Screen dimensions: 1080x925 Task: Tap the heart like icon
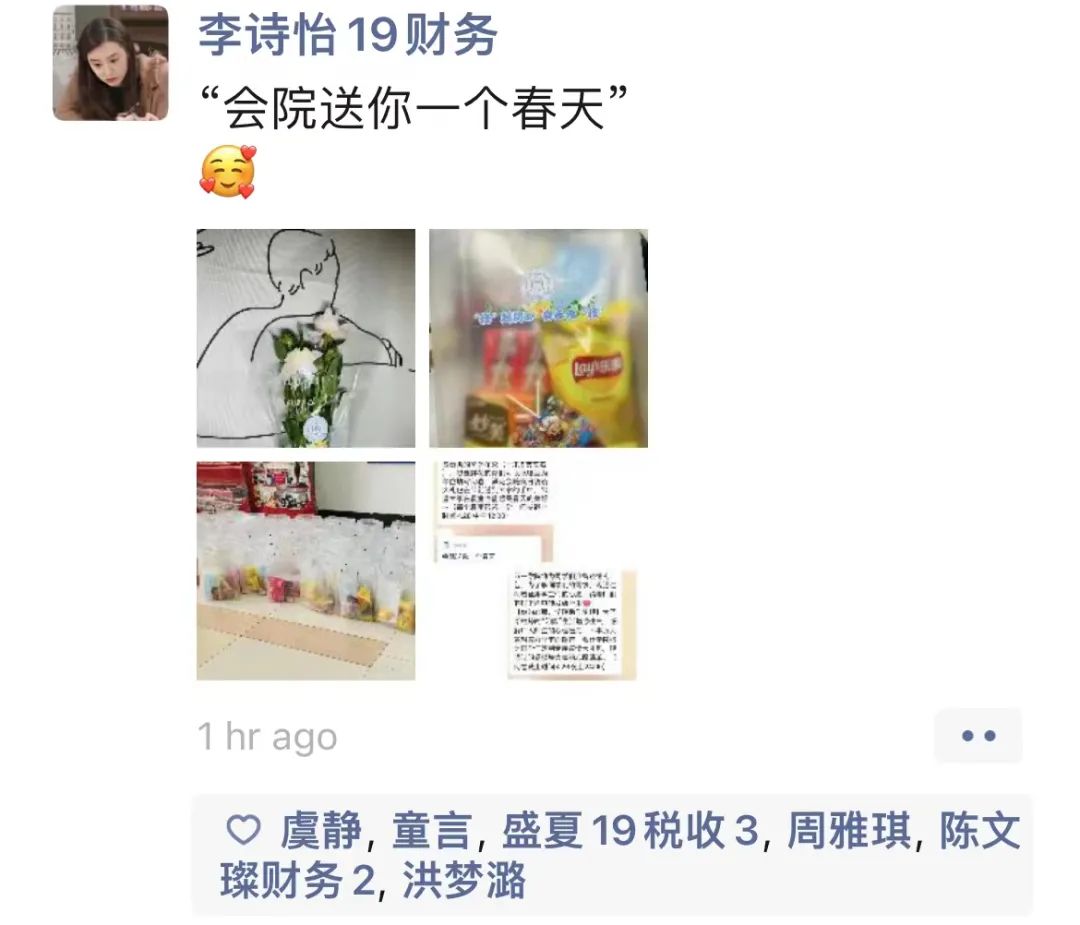(x=244, y=830)
